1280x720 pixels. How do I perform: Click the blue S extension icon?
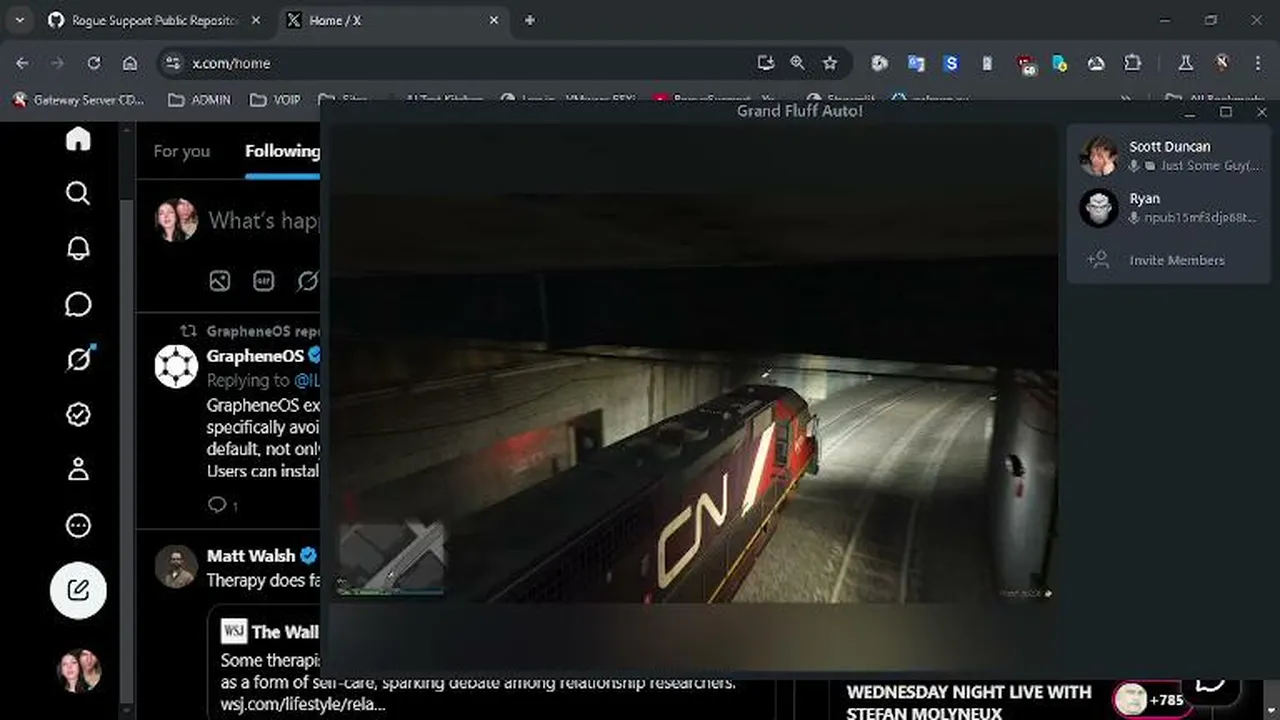pyautogui.click(x=951, y=63)
